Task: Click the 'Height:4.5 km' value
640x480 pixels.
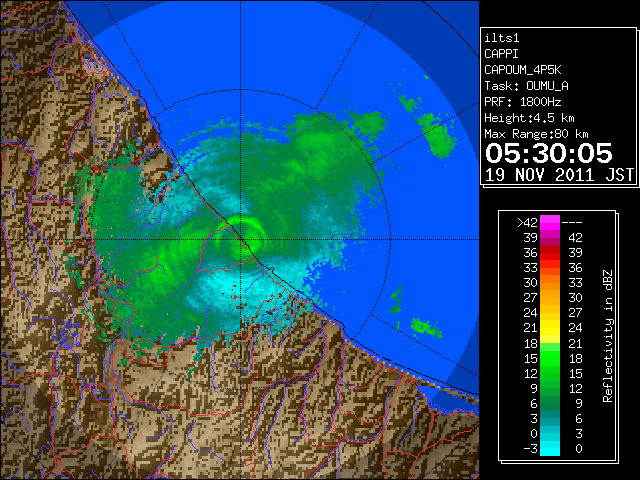Action: pyautogui.click(x=529, y=118)
